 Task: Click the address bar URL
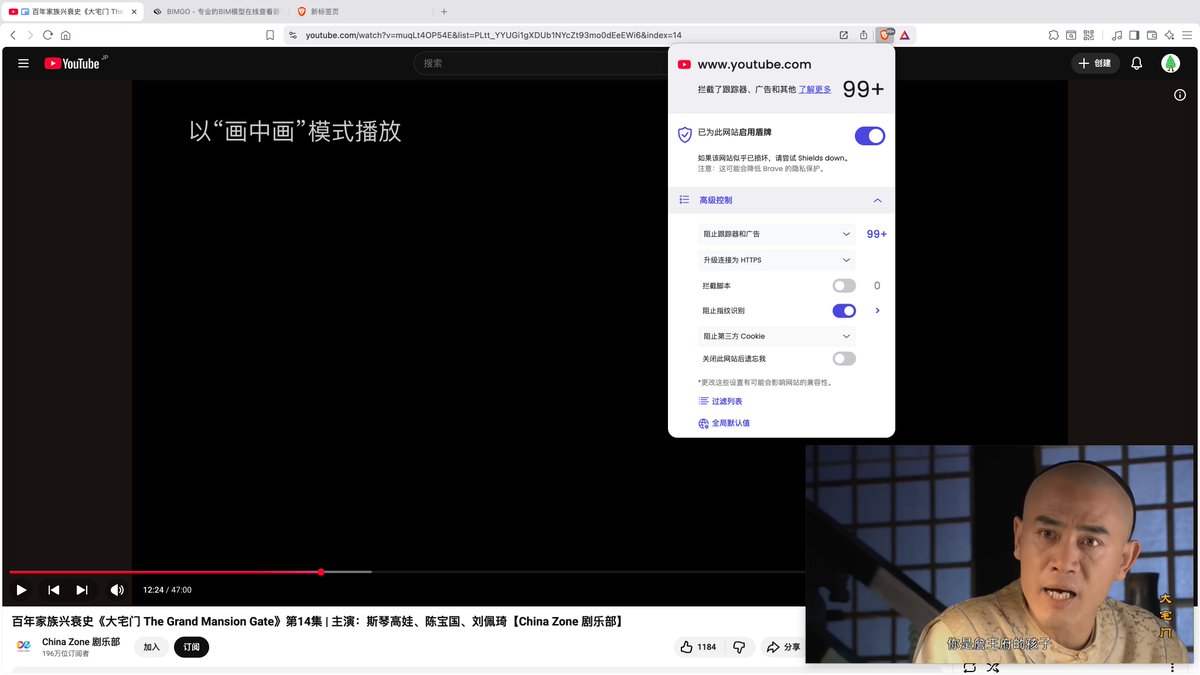(x=493, y=35)
